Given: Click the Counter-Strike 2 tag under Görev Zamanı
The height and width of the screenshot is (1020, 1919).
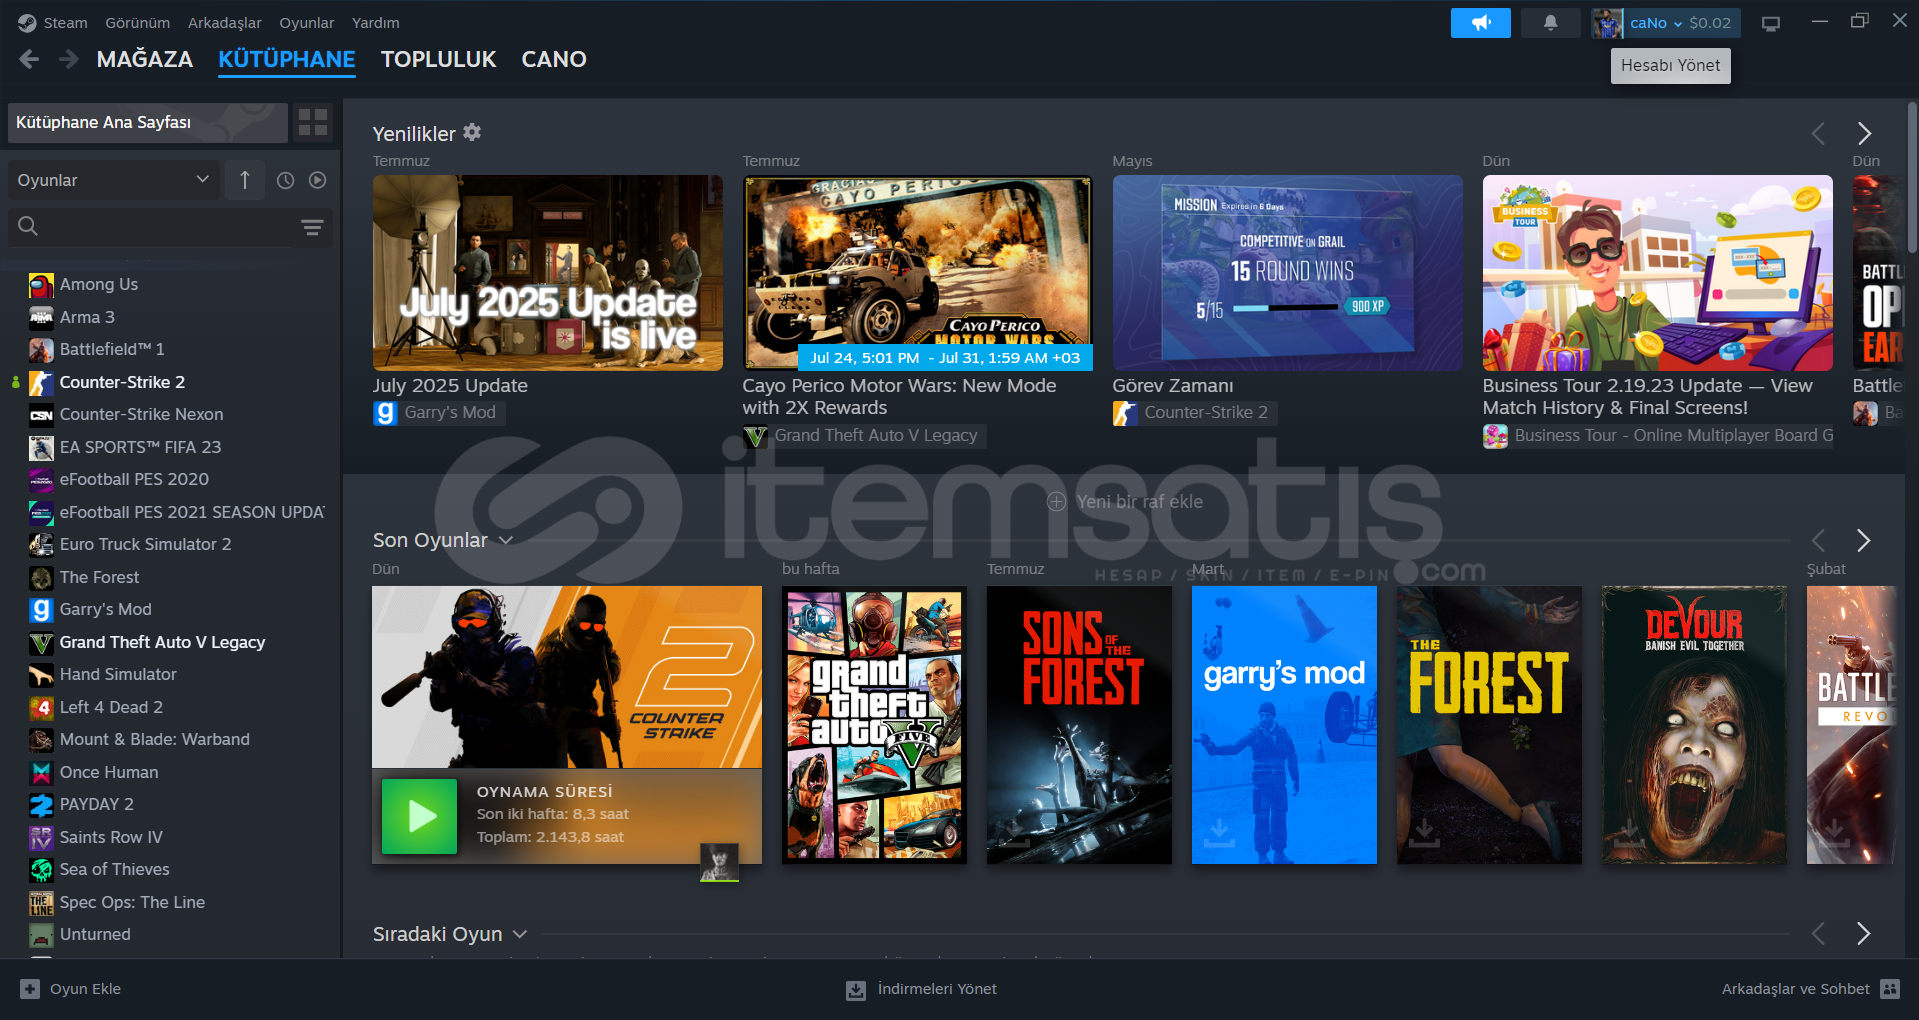Looking at the screenshot, I should (1194, 413).
